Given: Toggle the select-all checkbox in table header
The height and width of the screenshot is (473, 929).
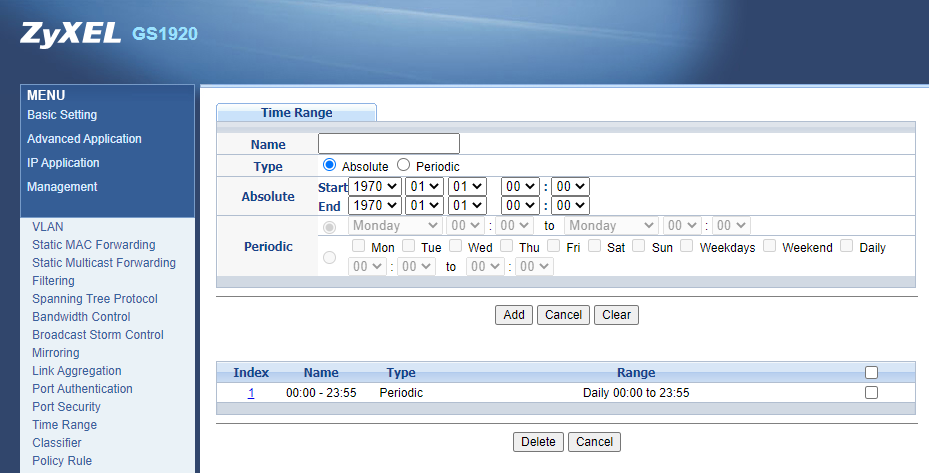Looking at the screenshot, I should (x=871, y=372).
